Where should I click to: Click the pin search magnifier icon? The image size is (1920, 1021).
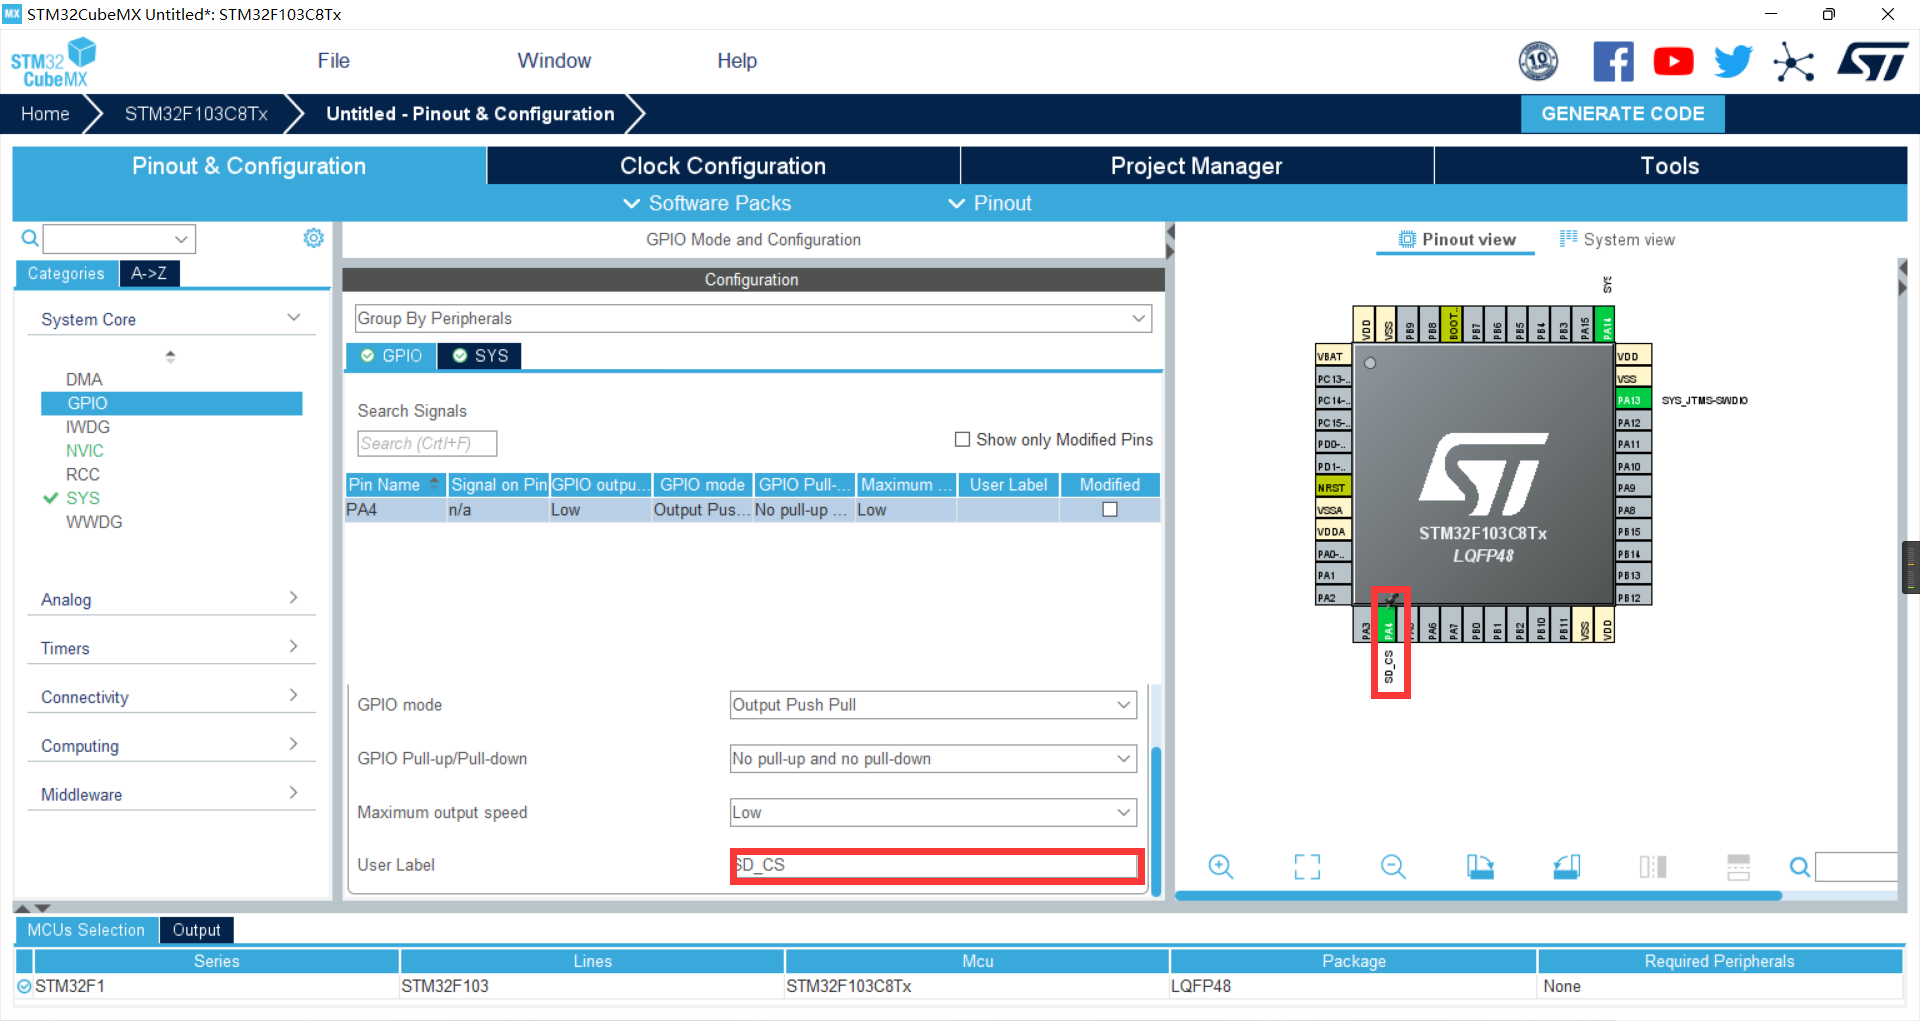(x=1799, y=867)
